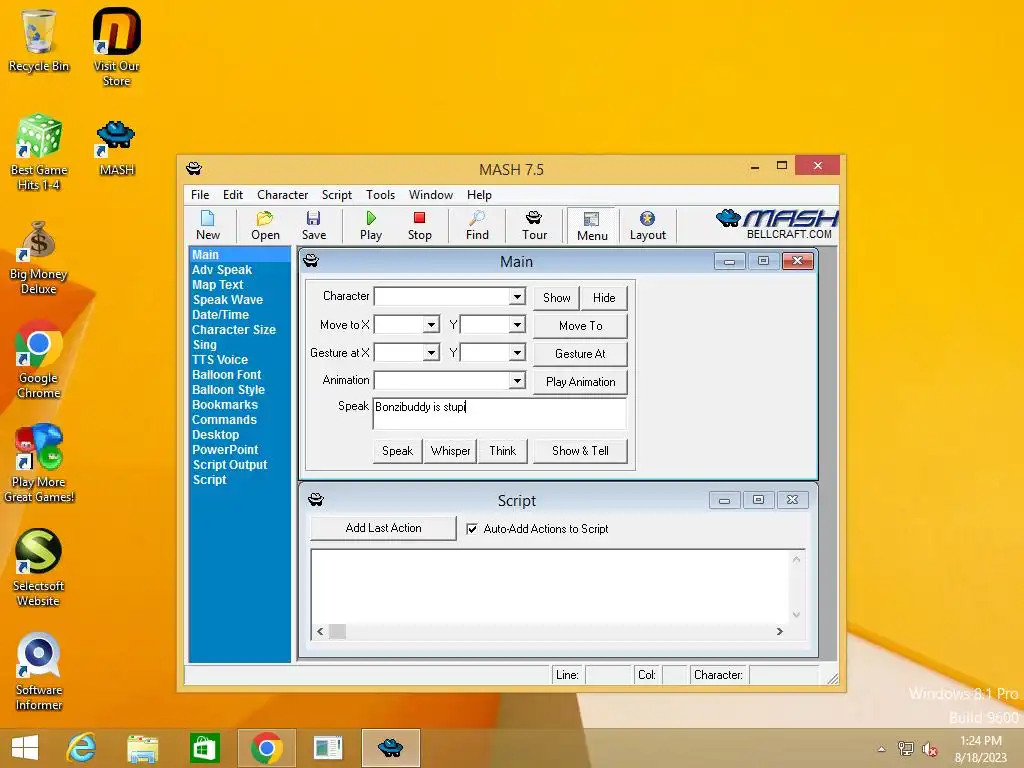Click the script horizontal scrollbar thumb
This screenshot has width=1024, height=768.
(x=337, y=632)
